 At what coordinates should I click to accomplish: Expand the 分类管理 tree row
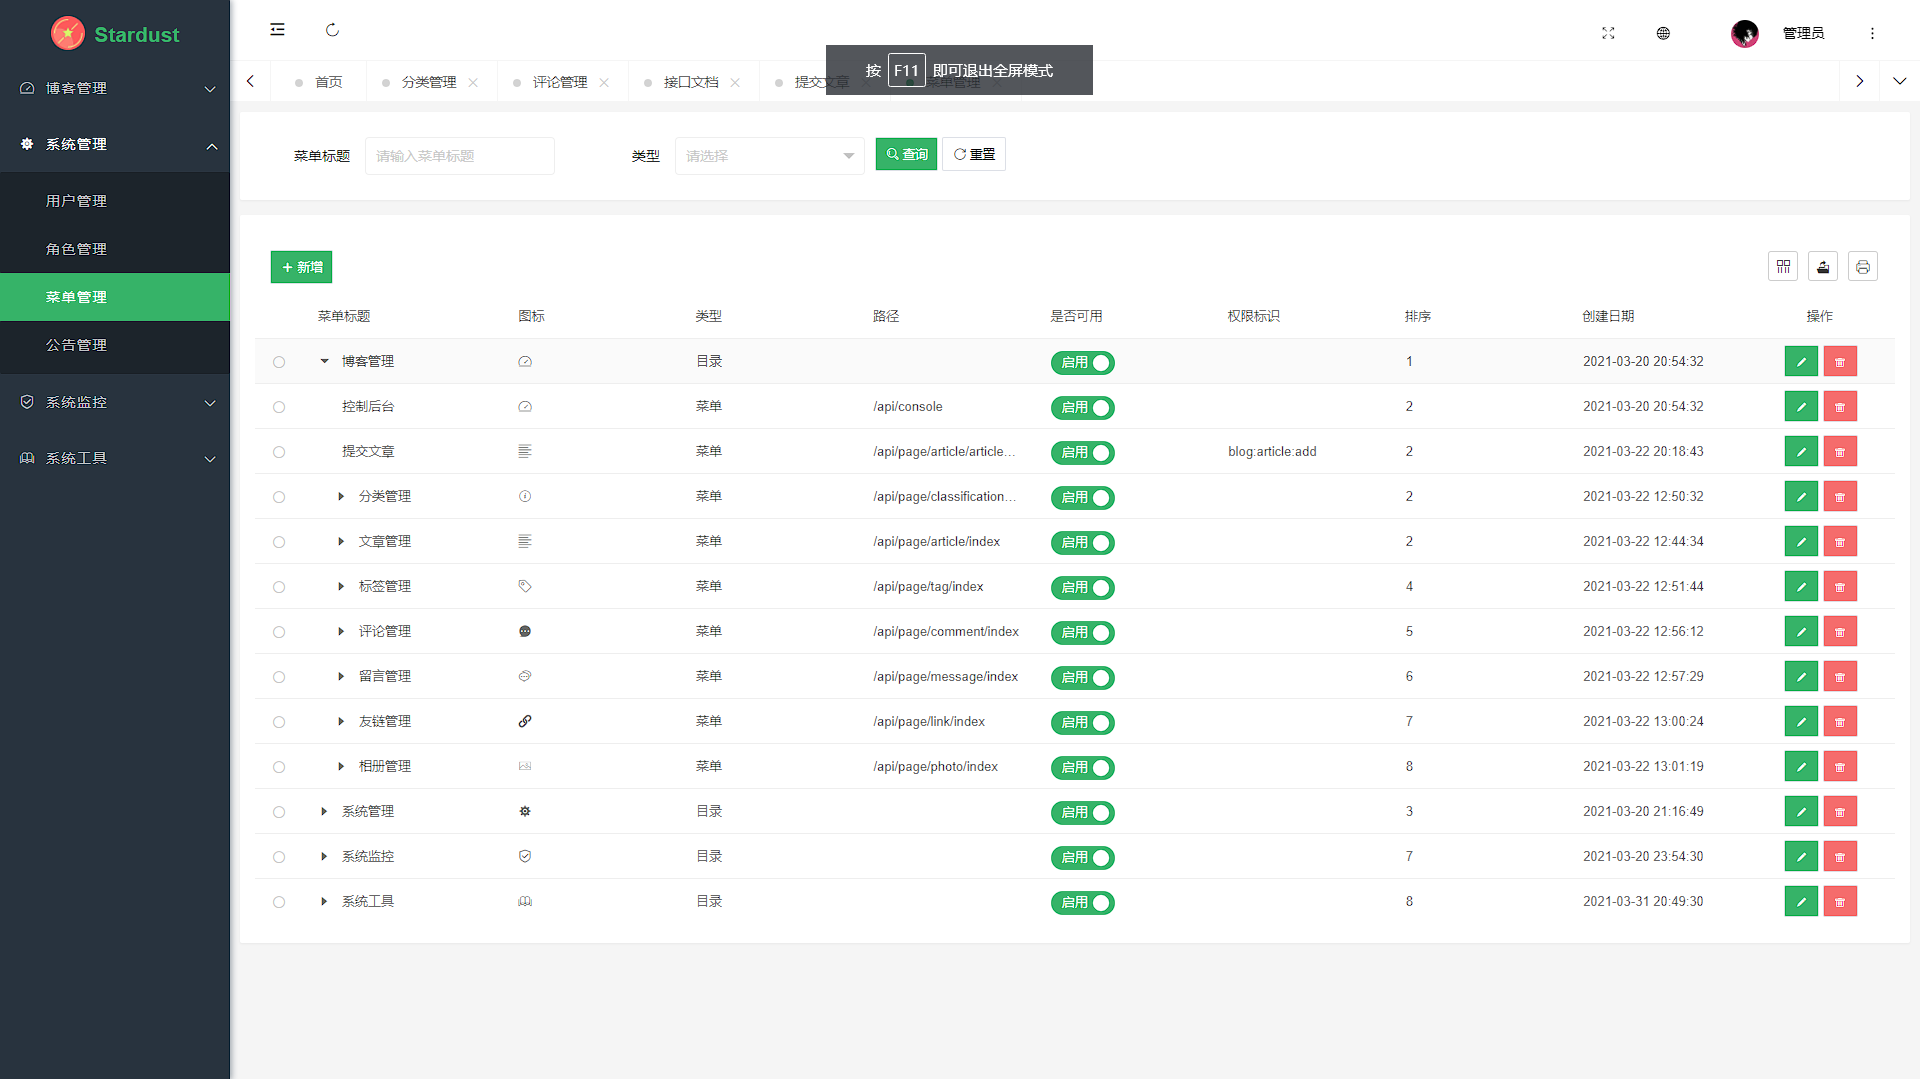[x=341, y=496]
